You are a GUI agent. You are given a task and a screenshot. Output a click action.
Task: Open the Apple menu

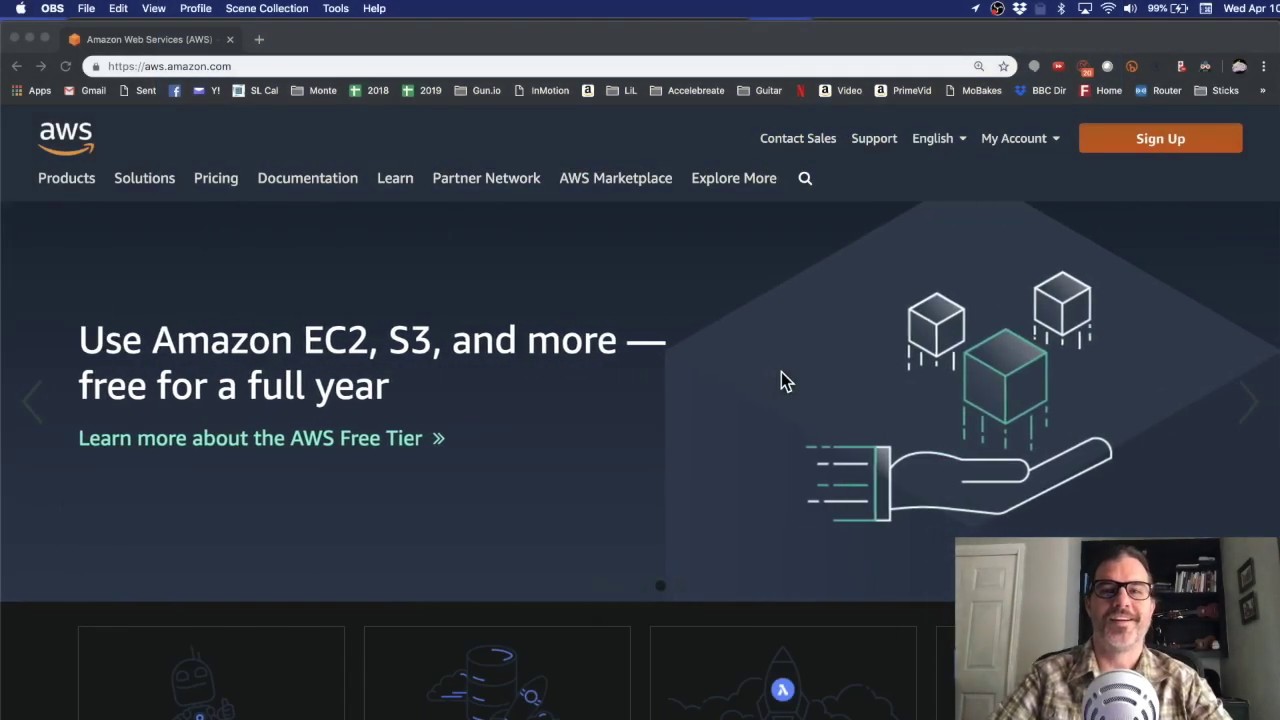click(x=20, y=8)
